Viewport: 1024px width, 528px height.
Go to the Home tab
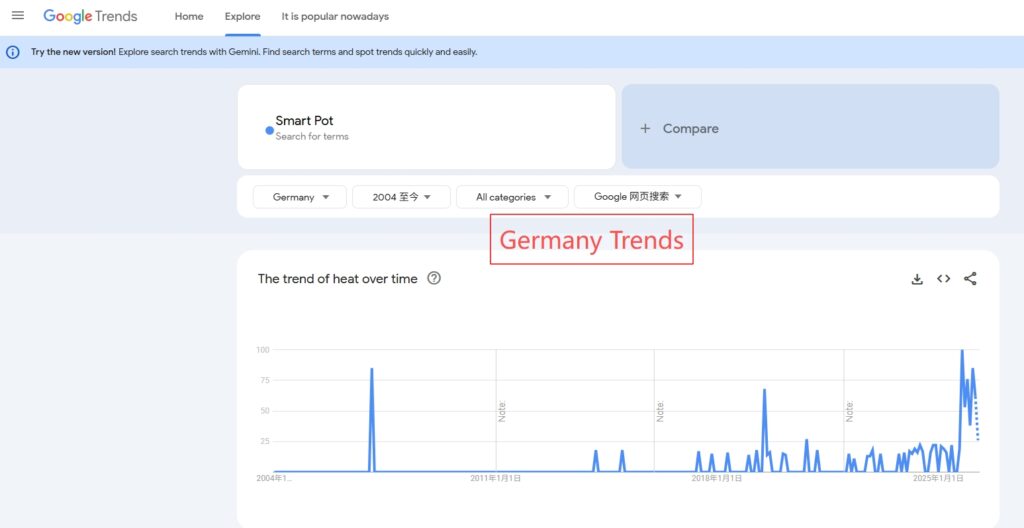(x=189, y=16)
